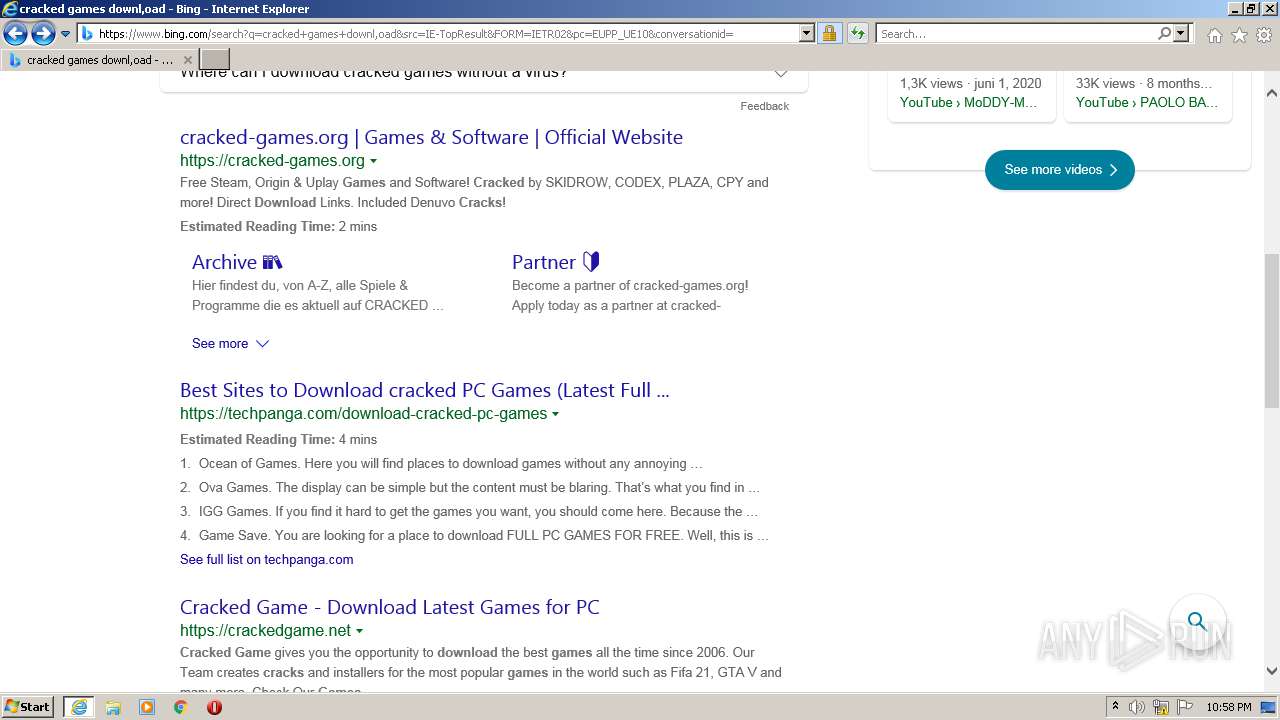Click the Refresh page icon

pos(858,34)
